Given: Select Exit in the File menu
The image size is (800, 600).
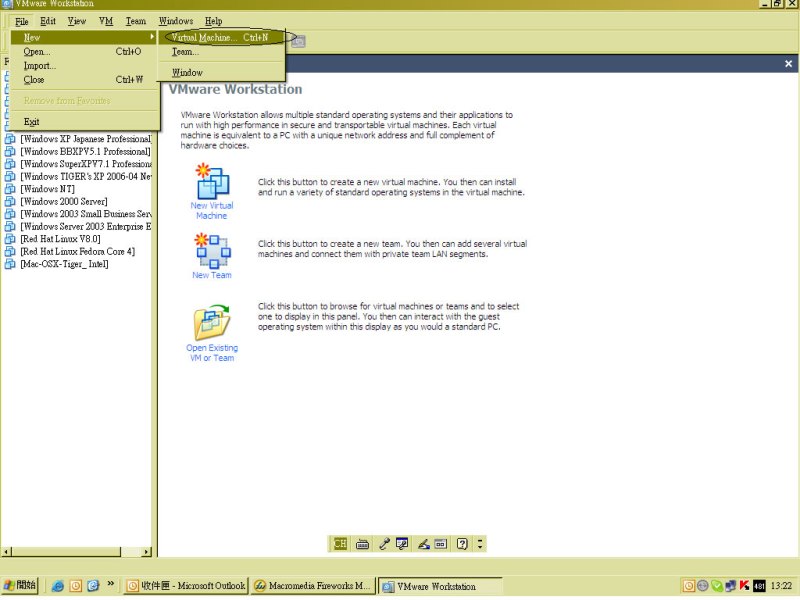Looking at the screenshot, I should pyautogui.click(x=83, y=121).
